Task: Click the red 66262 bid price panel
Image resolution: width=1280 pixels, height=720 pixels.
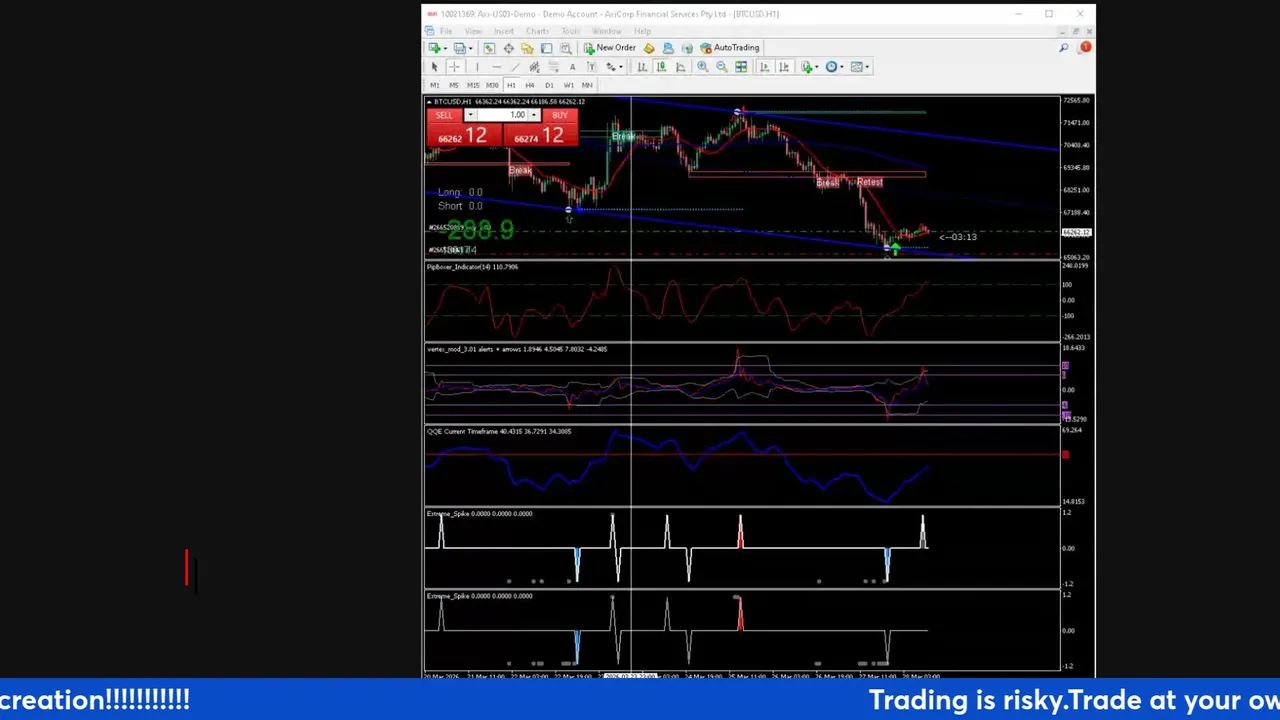Action: 464,135
